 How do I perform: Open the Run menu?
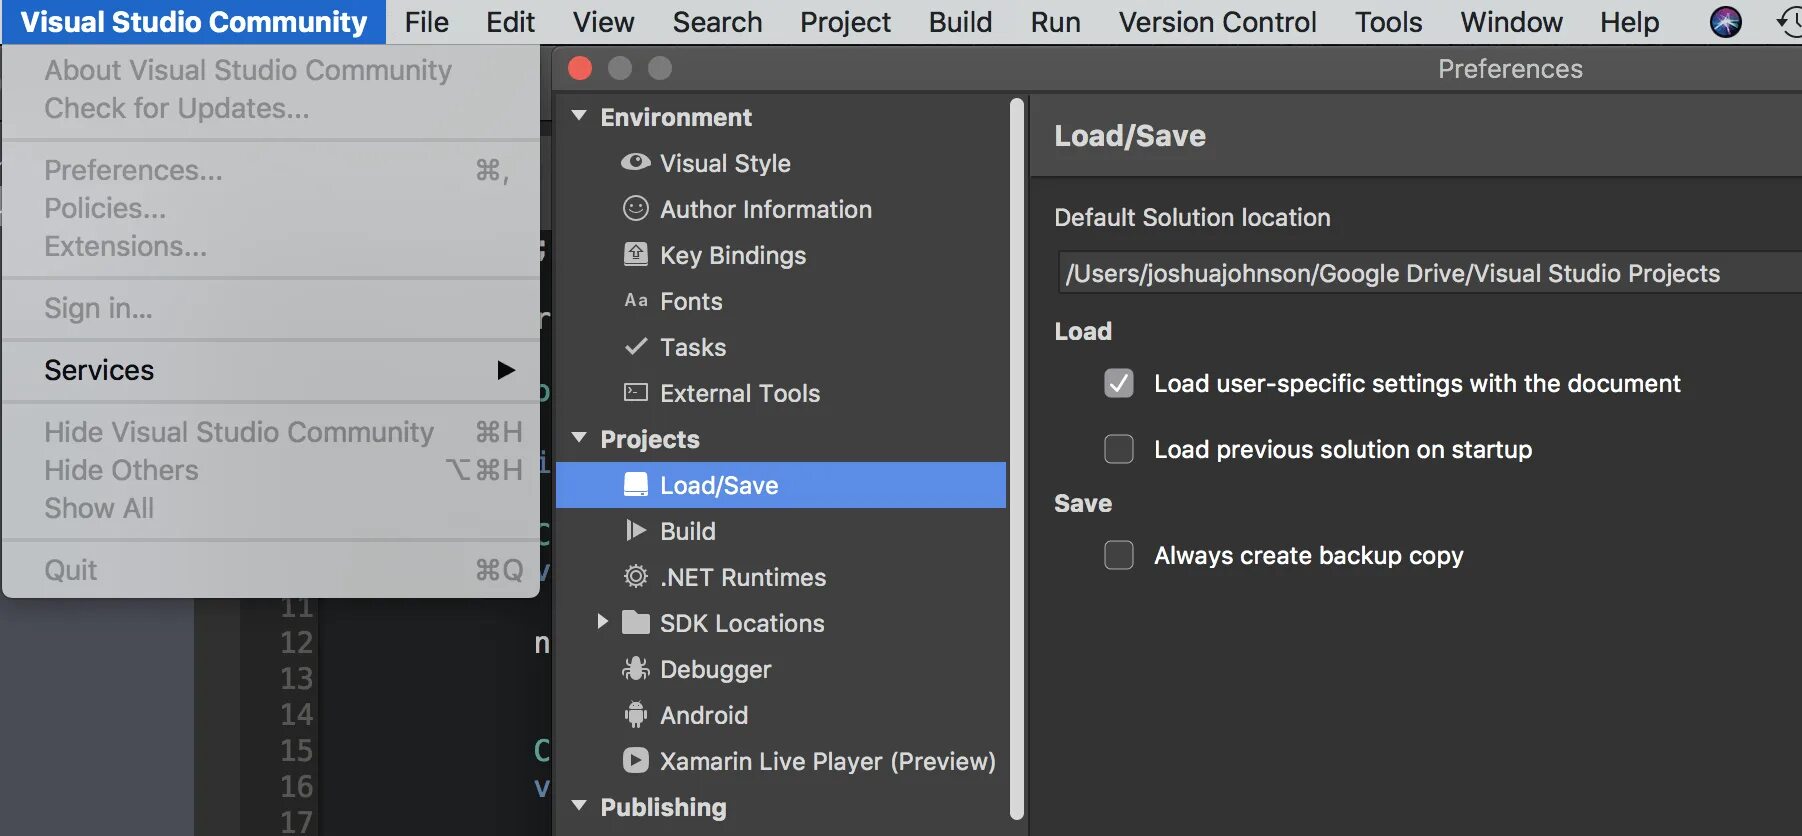click(x=1055, y=22)
